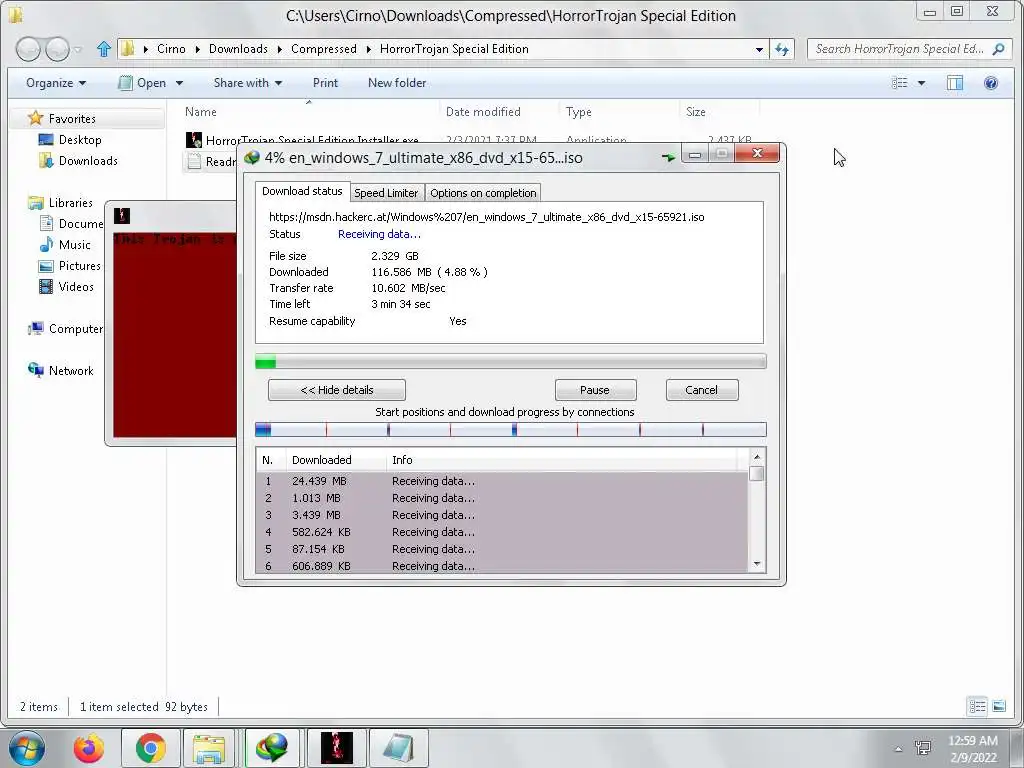Screen dimensions: 1024x768
Task: Switch to the Speed Limiter tab
Action: tap(386, 193)
